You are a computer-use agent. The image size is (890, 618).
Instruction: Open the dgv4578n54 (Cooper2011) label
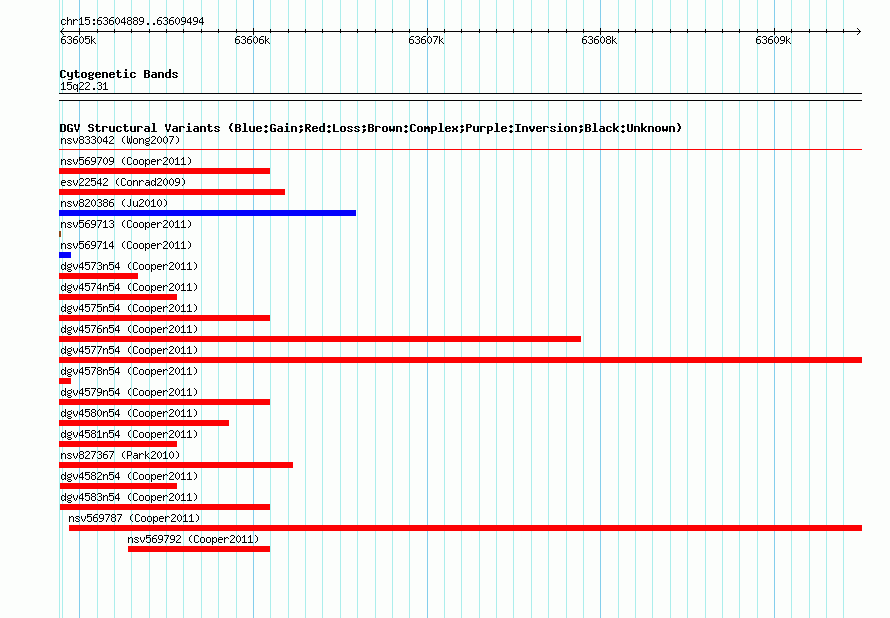coord(129,371)
